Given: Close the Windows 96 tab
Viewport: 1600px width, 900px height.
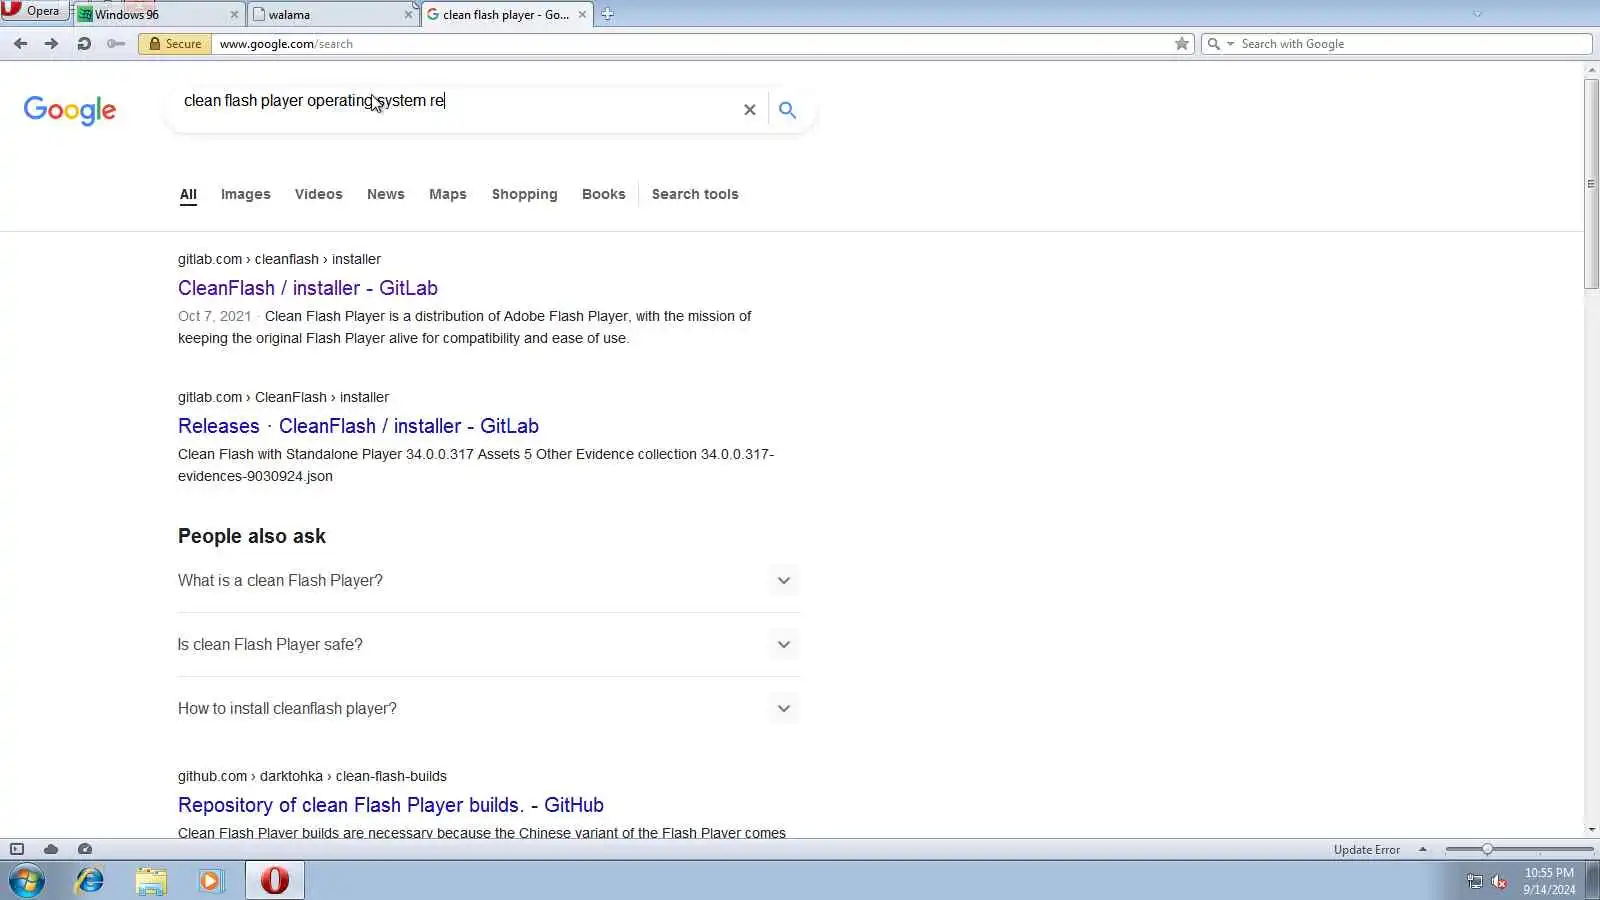Looking at the screenshot, I should 235,14.
